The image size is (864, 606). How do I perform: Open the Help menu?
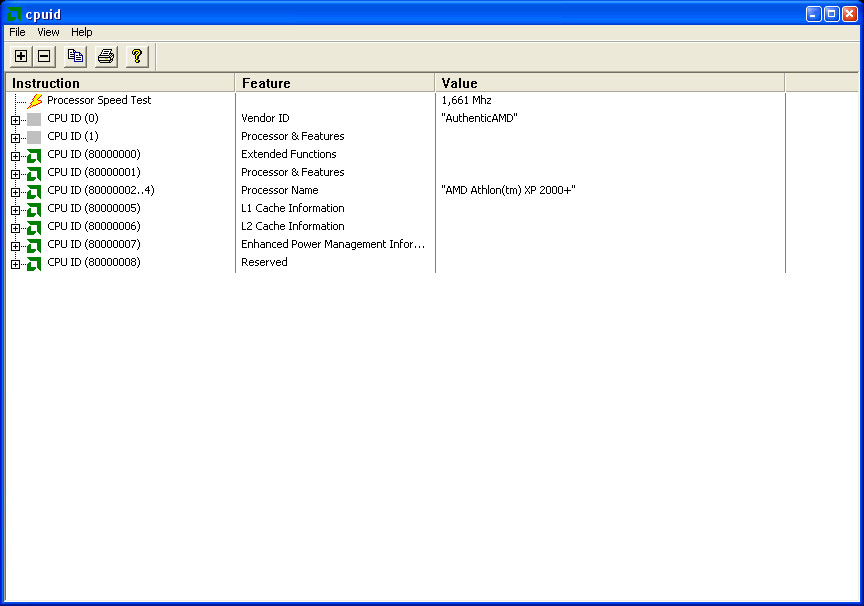pos(82,32)
